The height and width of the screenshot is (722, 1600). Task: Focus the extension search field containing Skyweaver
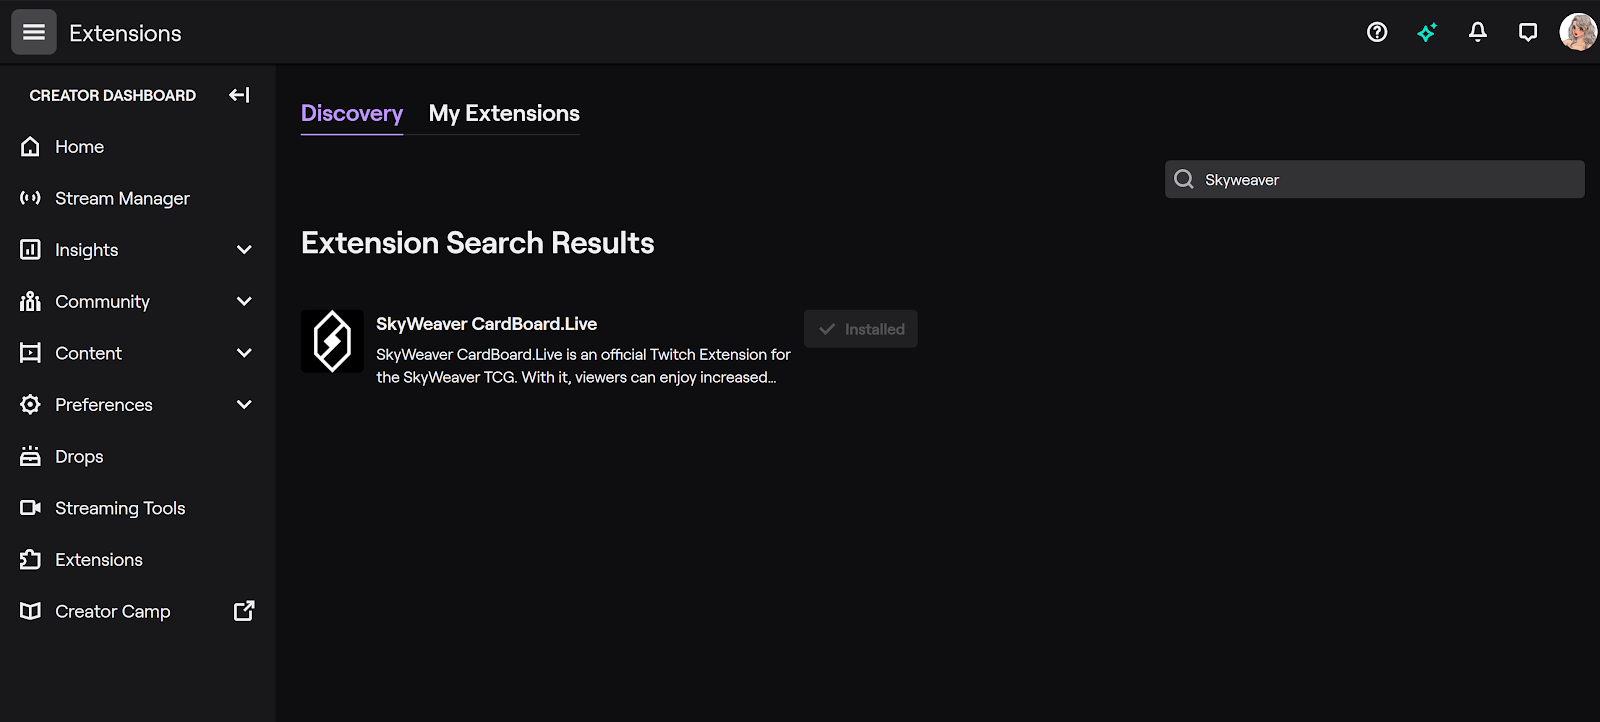pos(1375,179)
